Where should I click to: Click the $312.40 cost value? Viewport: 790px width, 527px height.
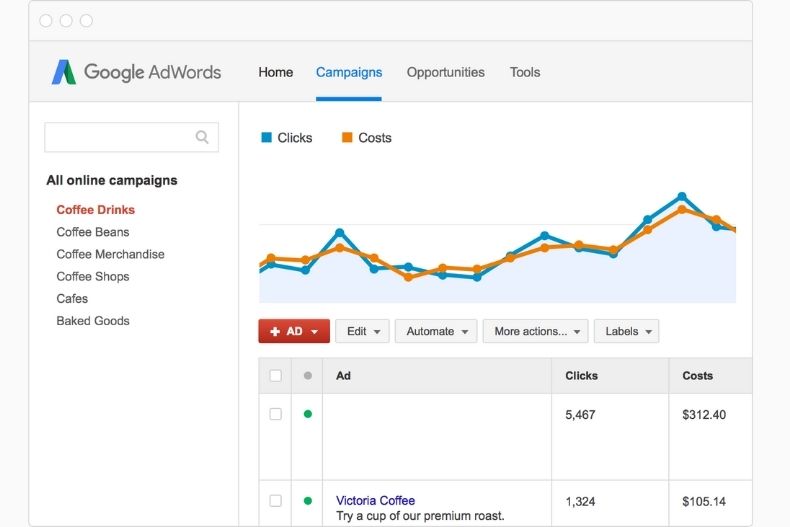pos(704,415)
